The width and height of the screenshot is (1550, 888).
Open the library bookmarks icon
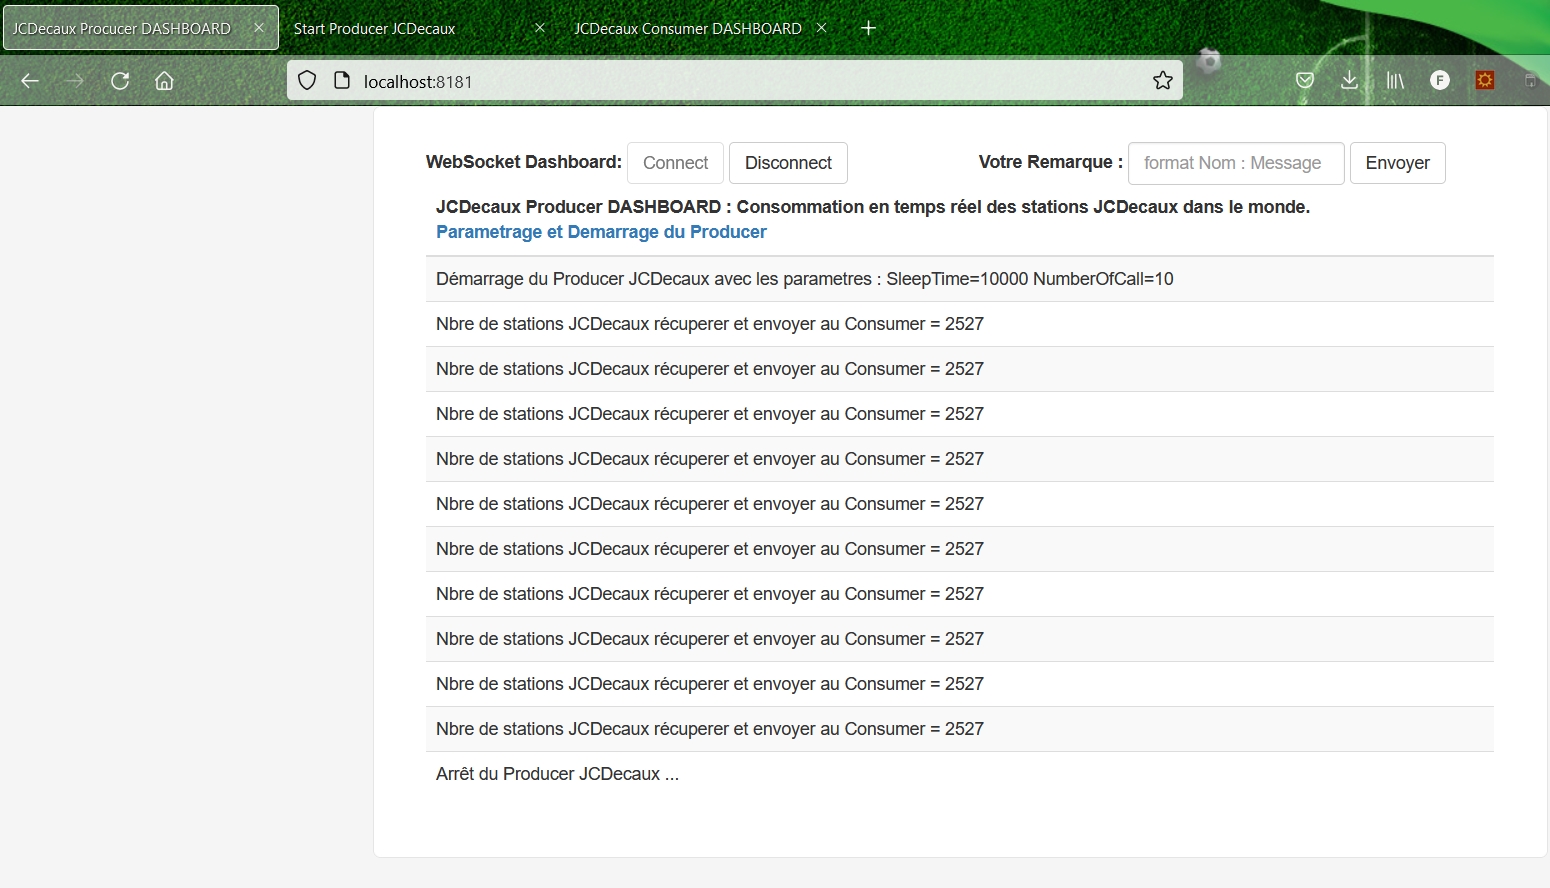pyautogui.click(x=1395, y=81)
